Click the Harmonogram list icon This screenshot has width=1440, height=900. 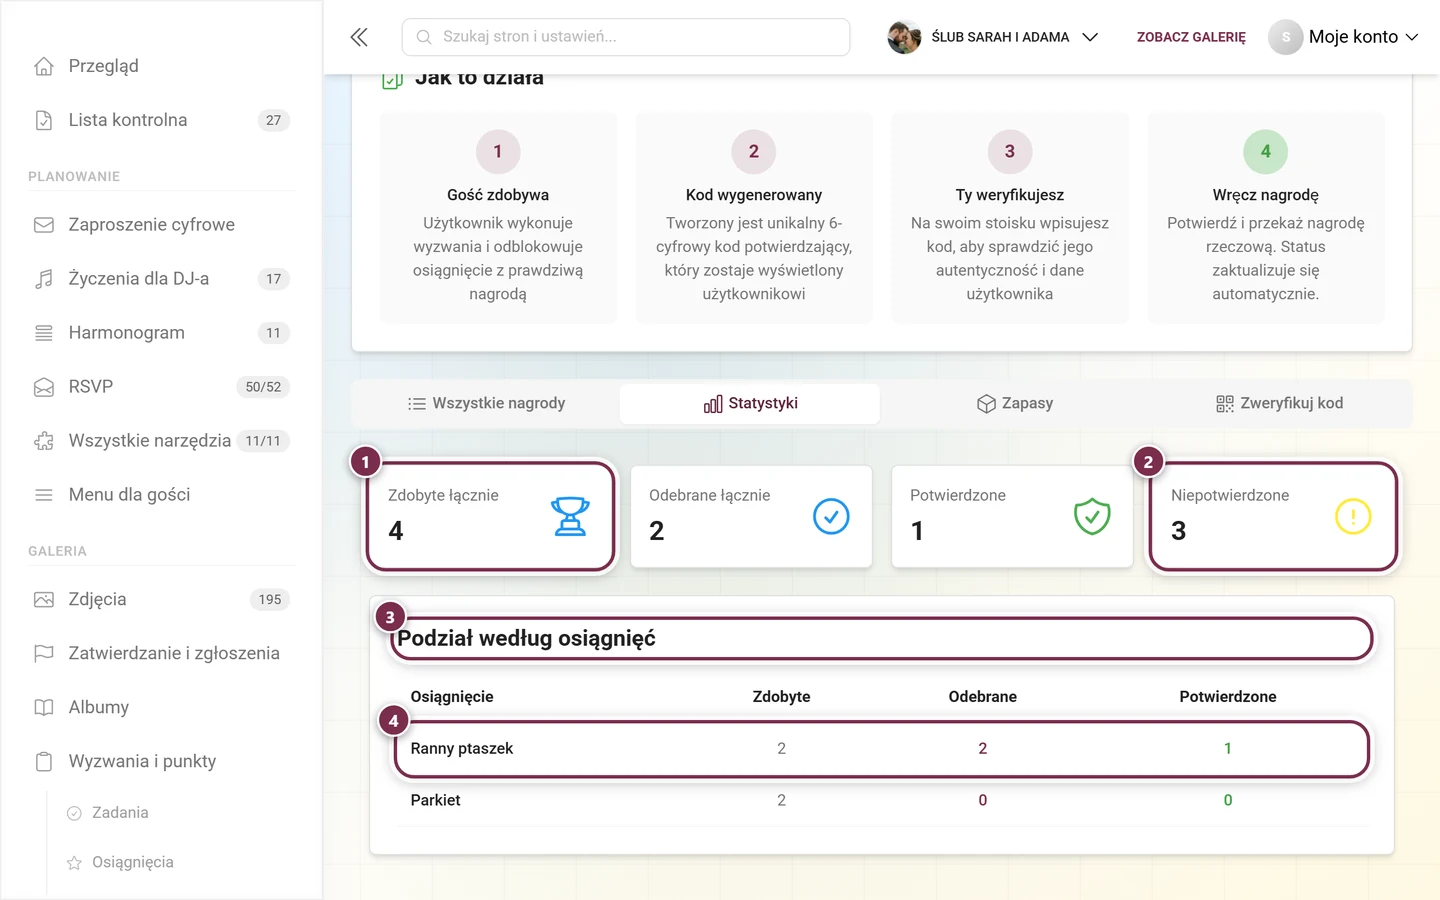pyautogui.click(x=44, y=333)
